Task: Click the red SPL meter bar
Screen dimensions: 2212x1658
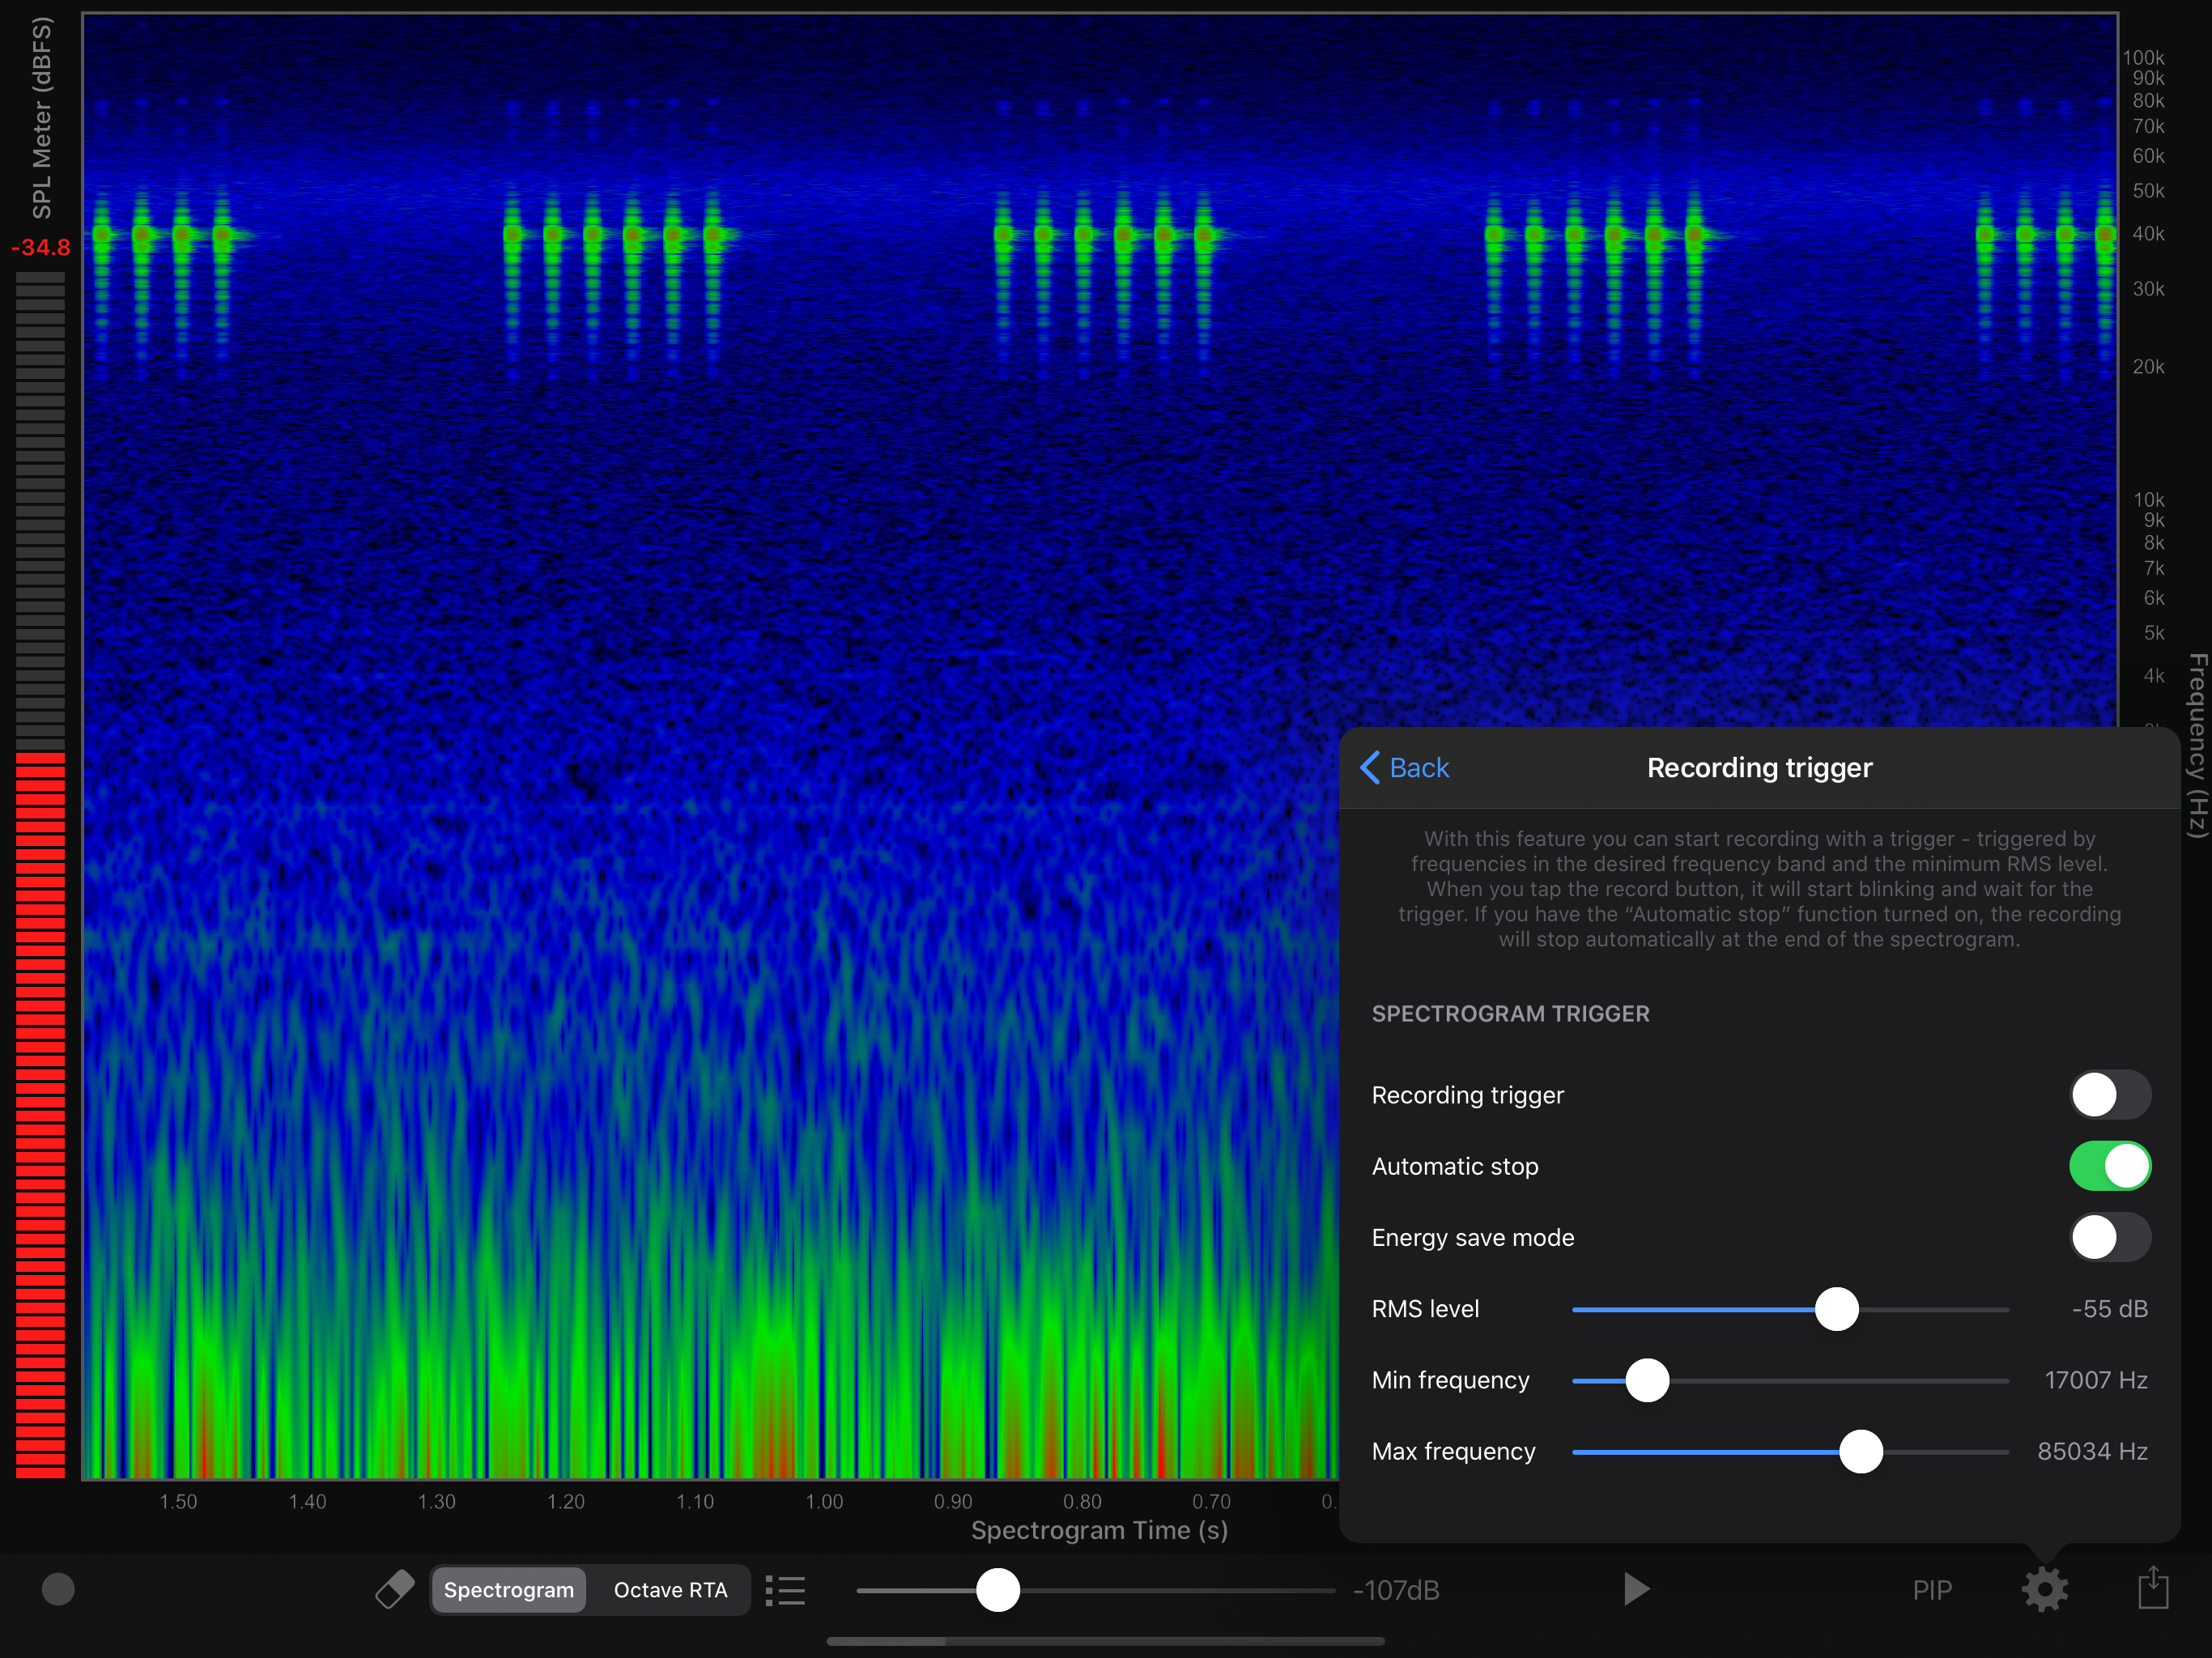Action: tap(40, 1115)
